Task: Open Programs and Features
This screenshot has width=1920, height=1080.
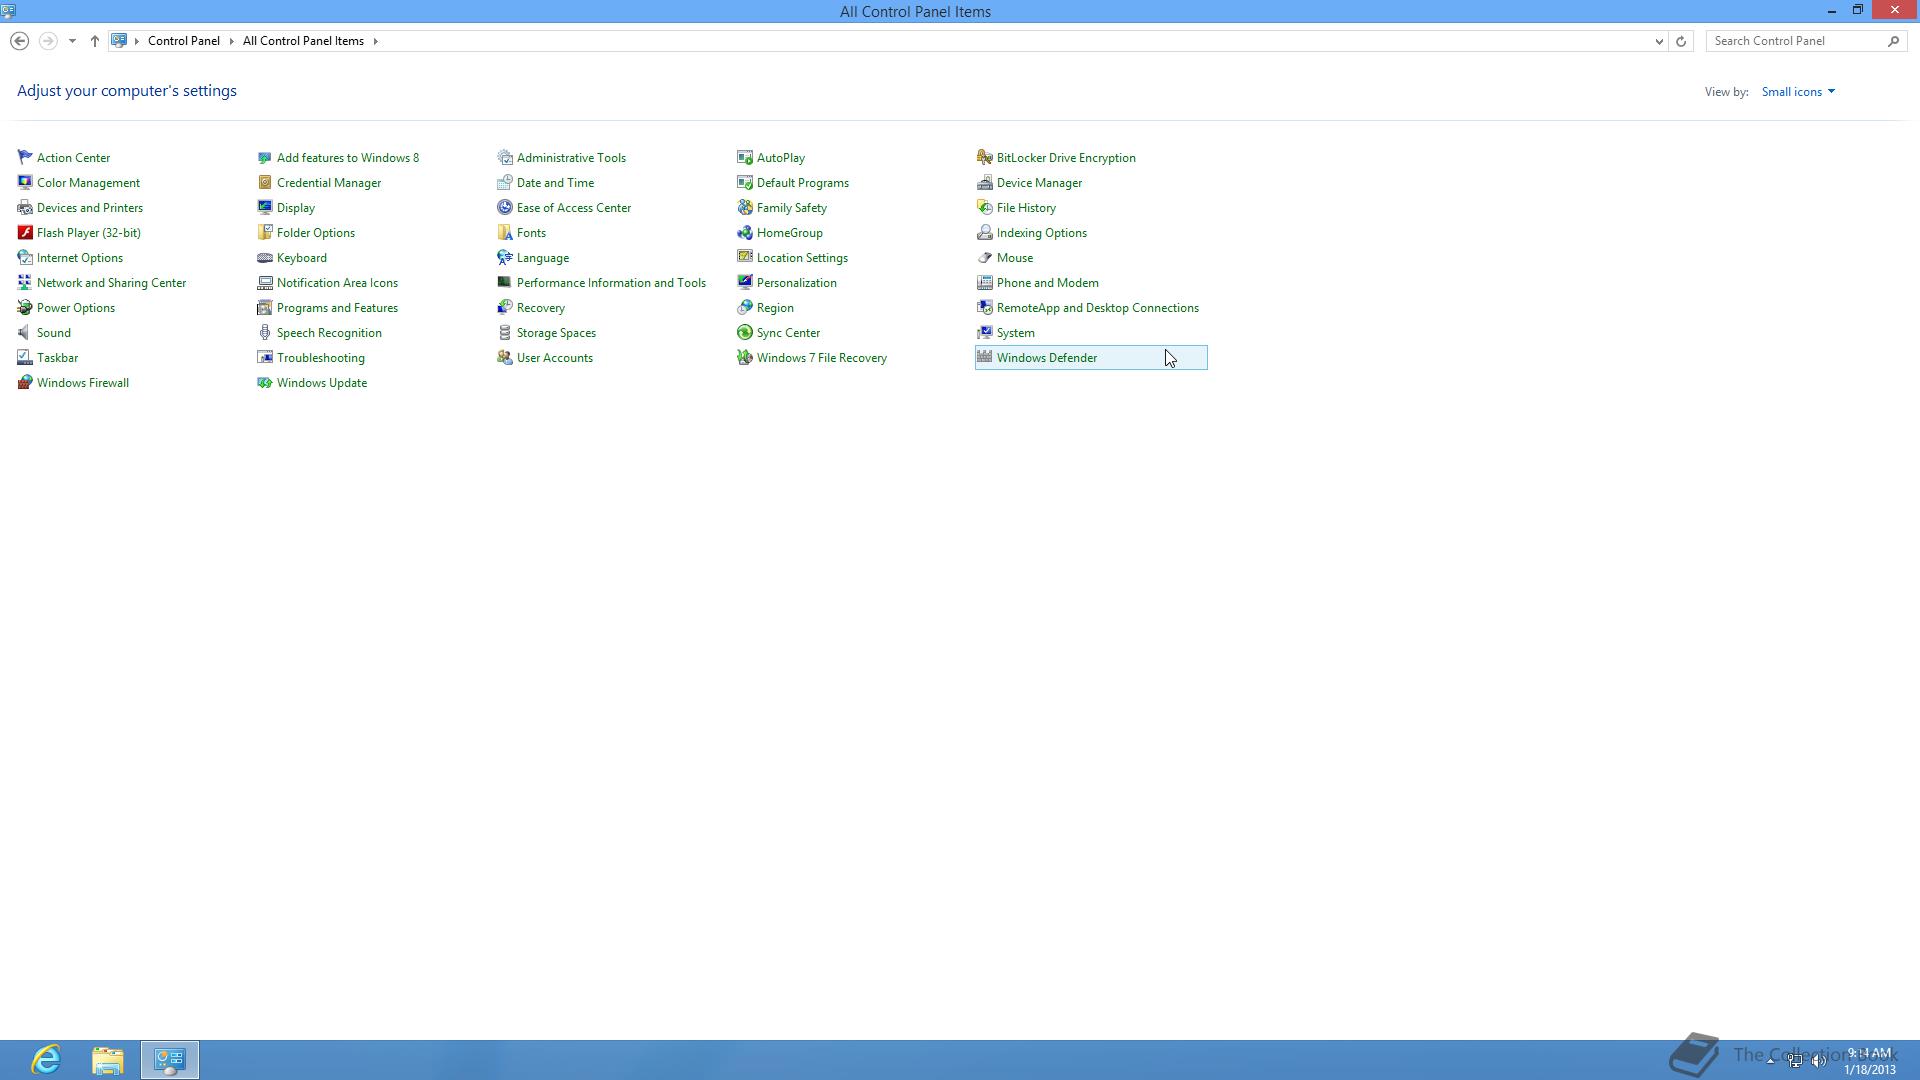Action: pyautogui.click(x=337, y=307)
